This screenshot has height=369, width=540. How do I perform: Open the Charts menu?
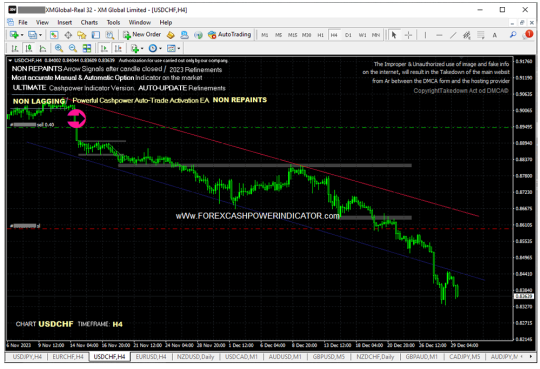pos(89,22)
